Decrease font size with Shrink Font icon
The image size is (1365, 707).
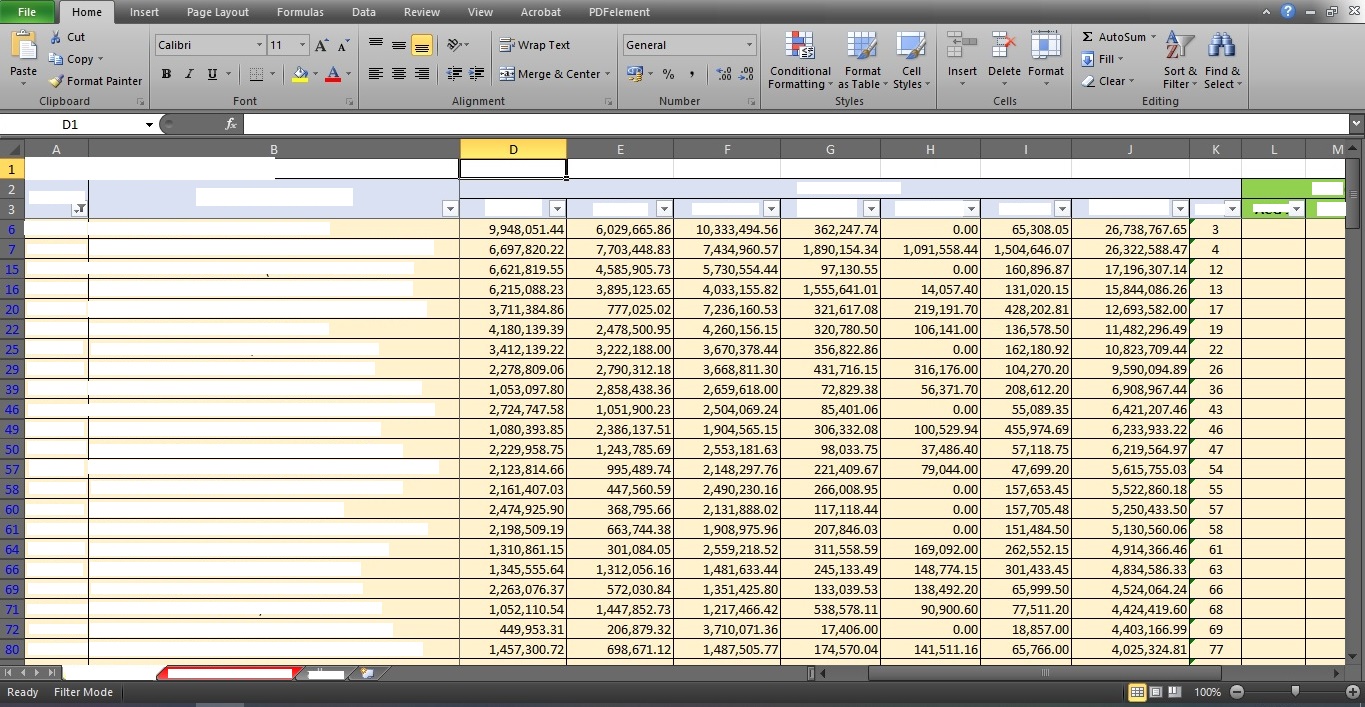coord(343,45)
